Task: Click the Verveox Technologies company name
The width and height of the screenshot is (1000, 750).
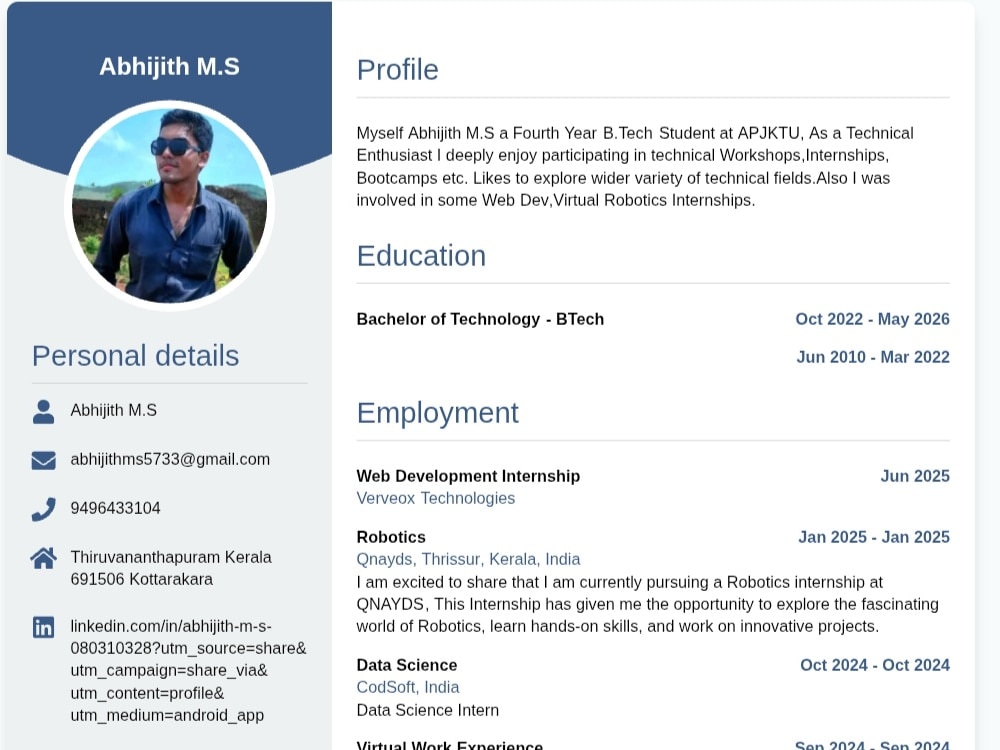Action: pos(436,498)
